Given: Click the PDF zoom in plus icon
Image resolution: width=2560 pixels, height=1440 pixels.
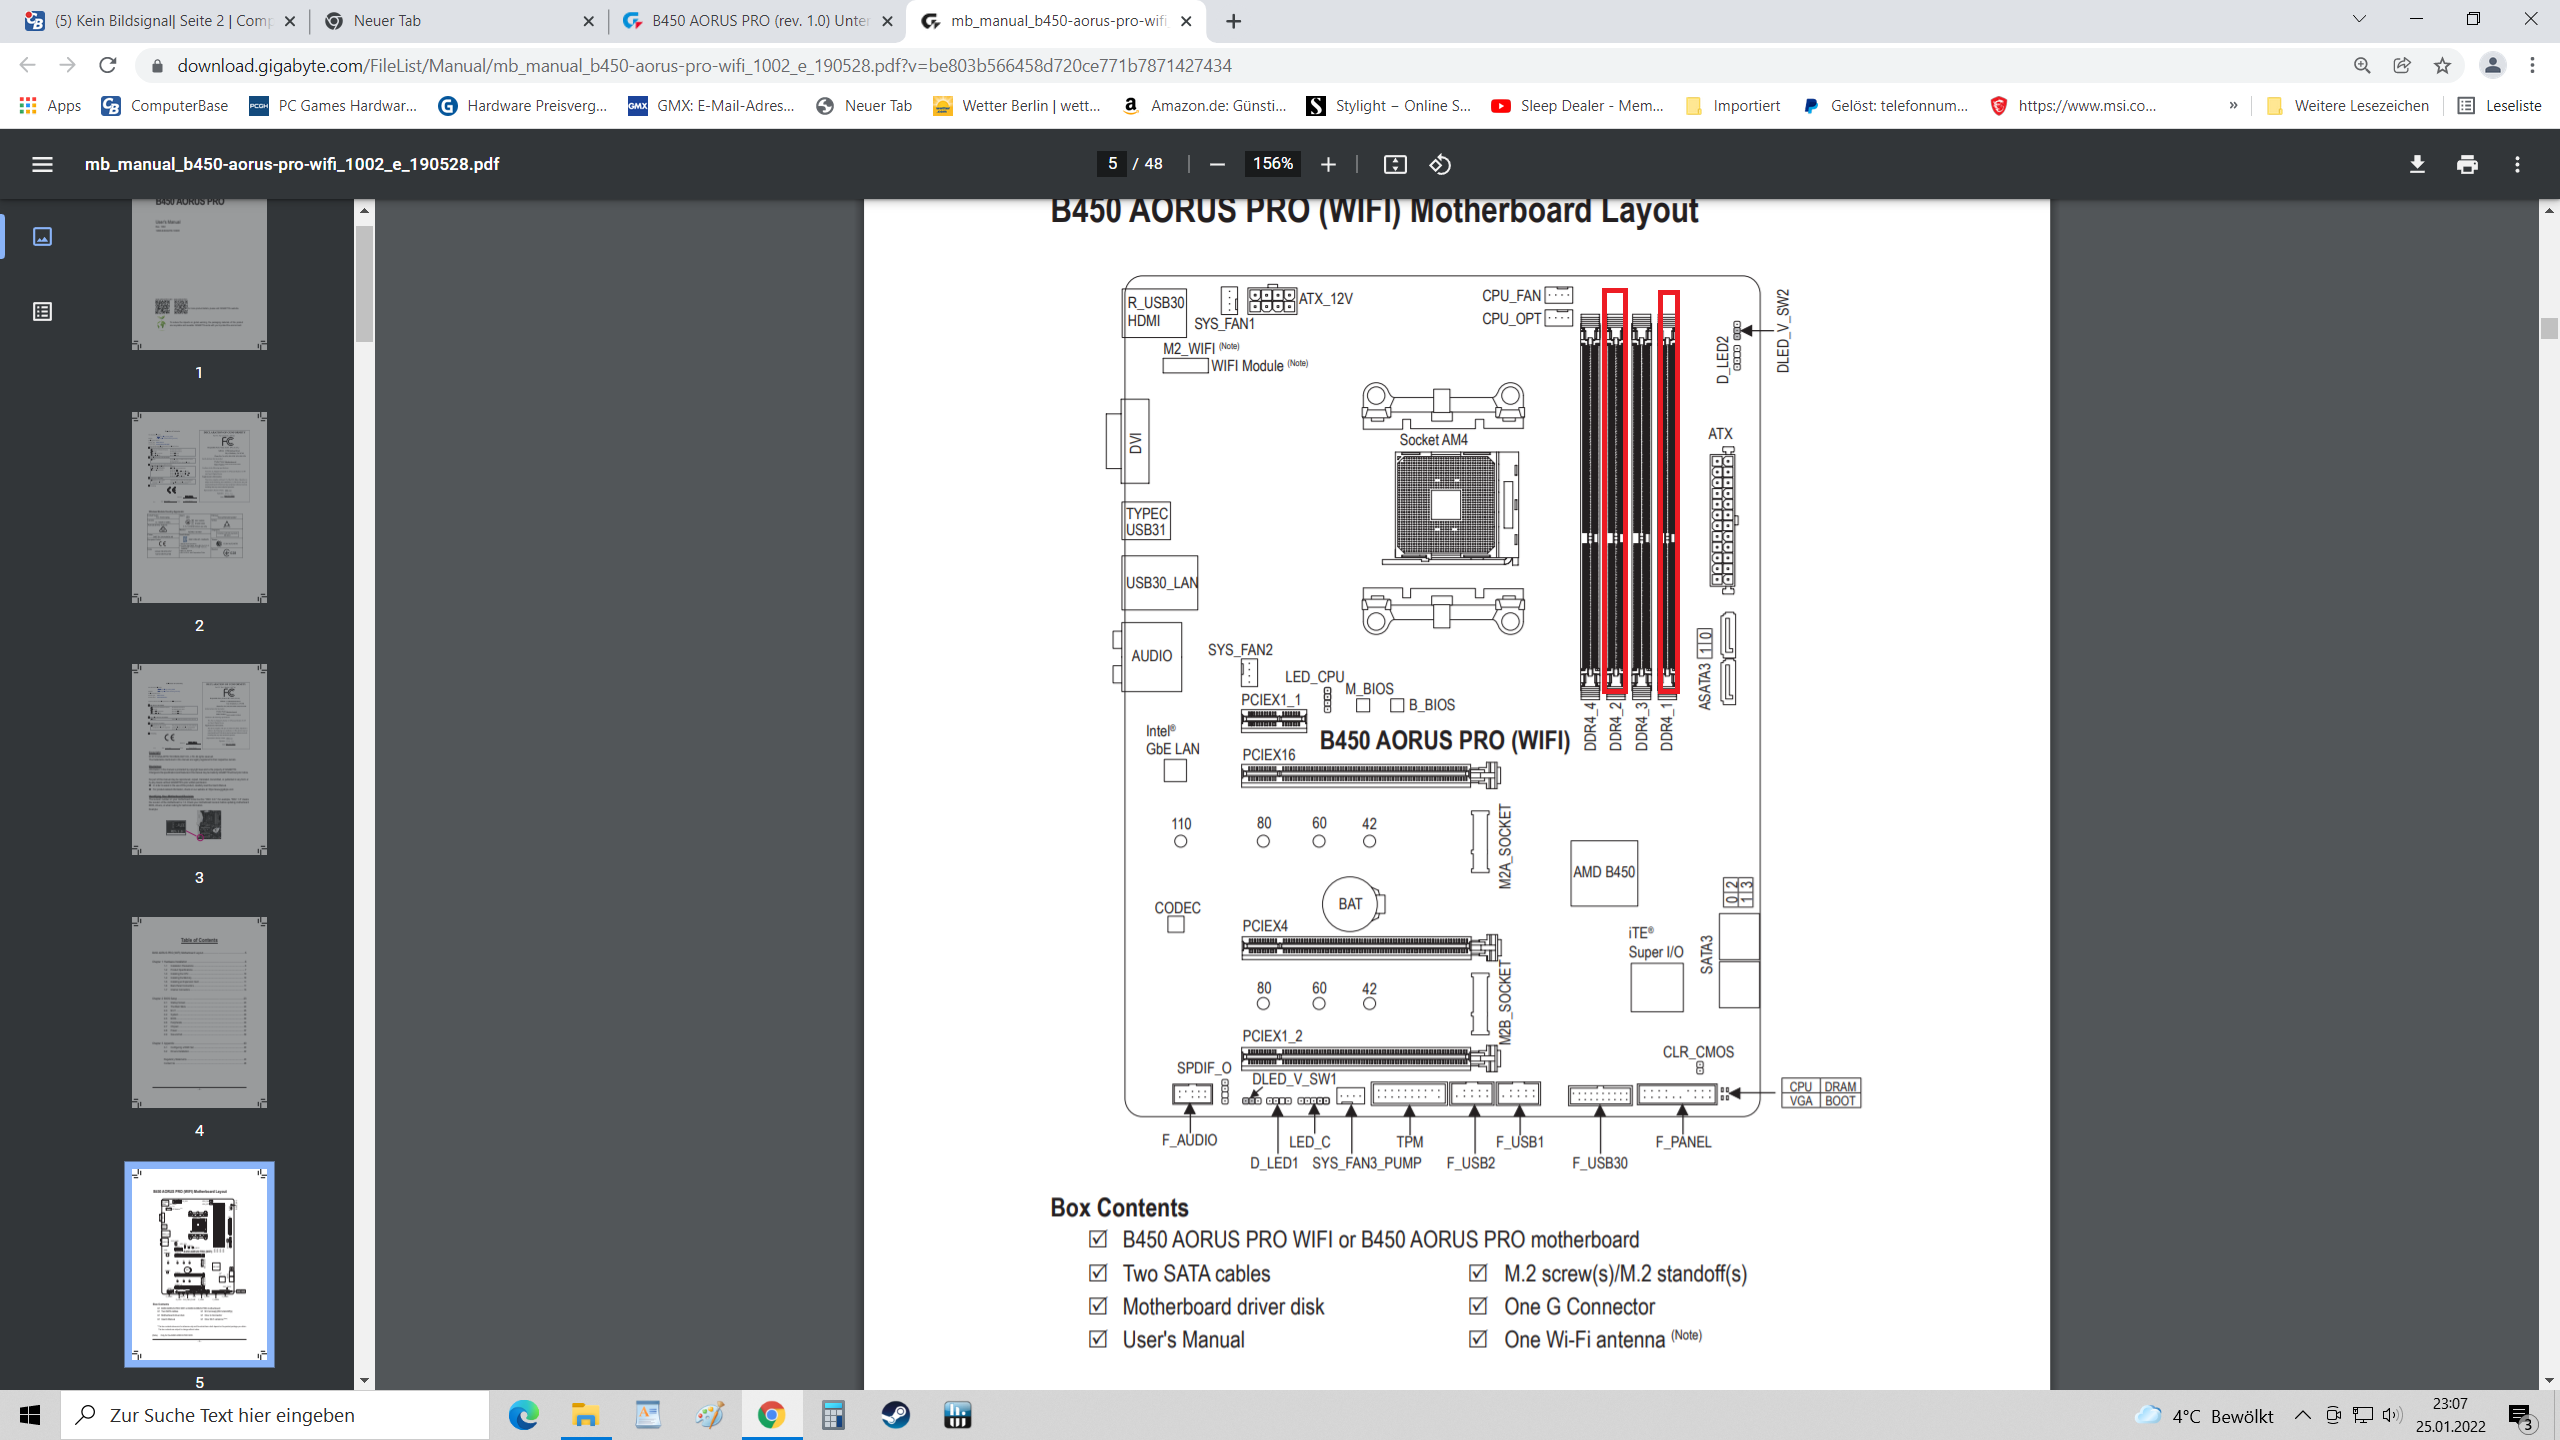Looking at the screenshot, I should (1328, 164).
